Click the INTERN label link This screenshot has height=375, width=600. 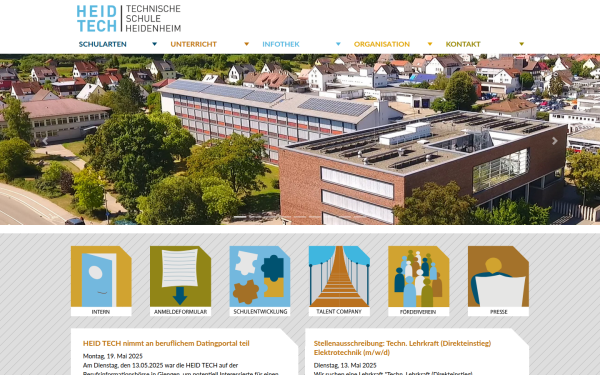tap(101, 312)
